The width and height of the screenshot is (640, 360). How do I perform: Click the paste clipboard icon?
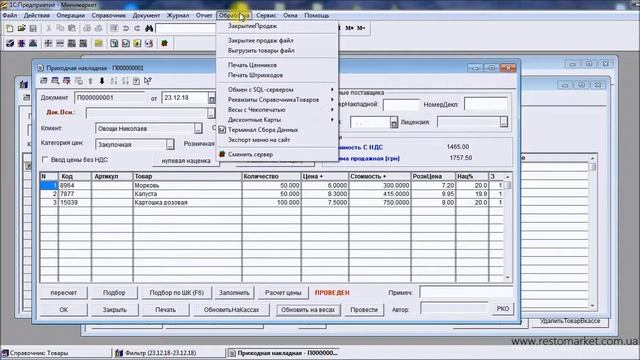point(72,28)
